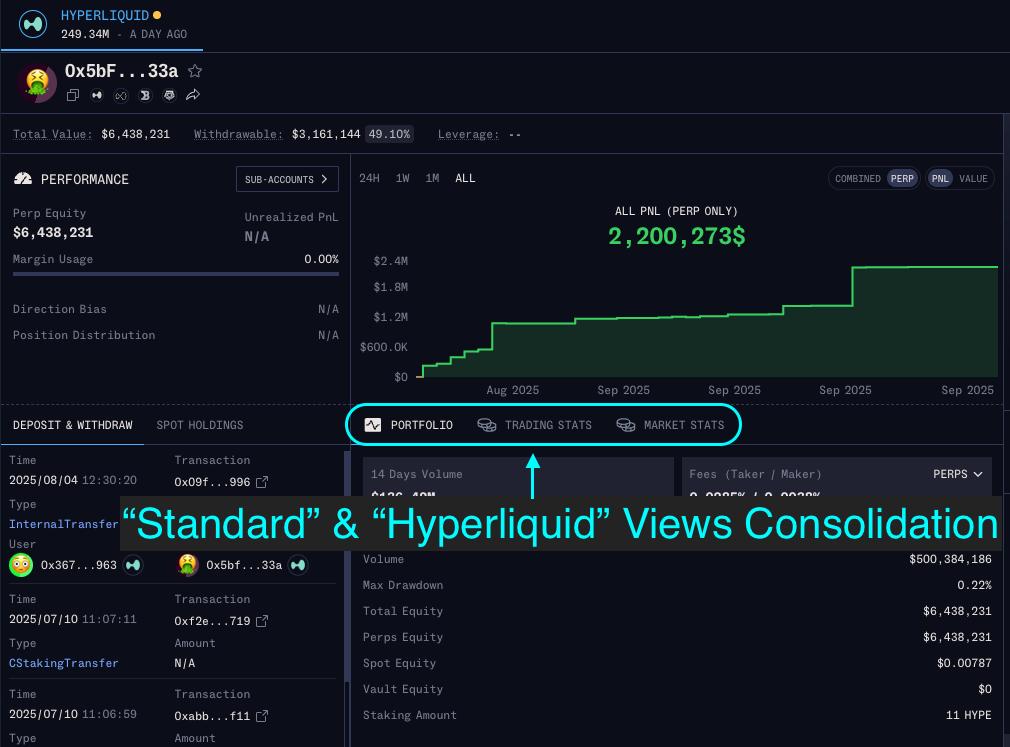Click the Staking Amount 11 HYPE value
1010x747 pixels.
[x=968, y=715]
